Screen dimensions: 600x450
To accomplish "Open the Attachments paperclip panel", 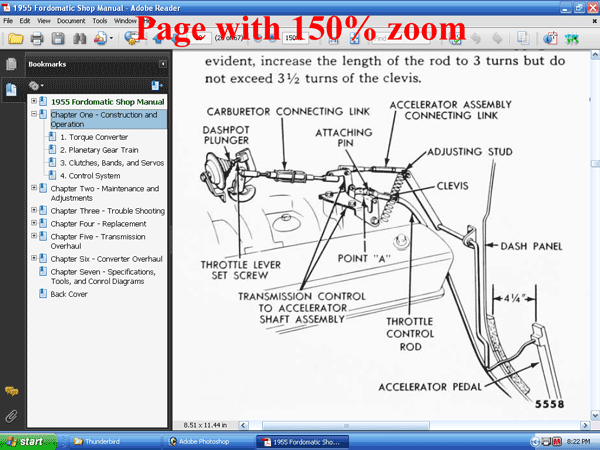I will [x=11, y=416].
